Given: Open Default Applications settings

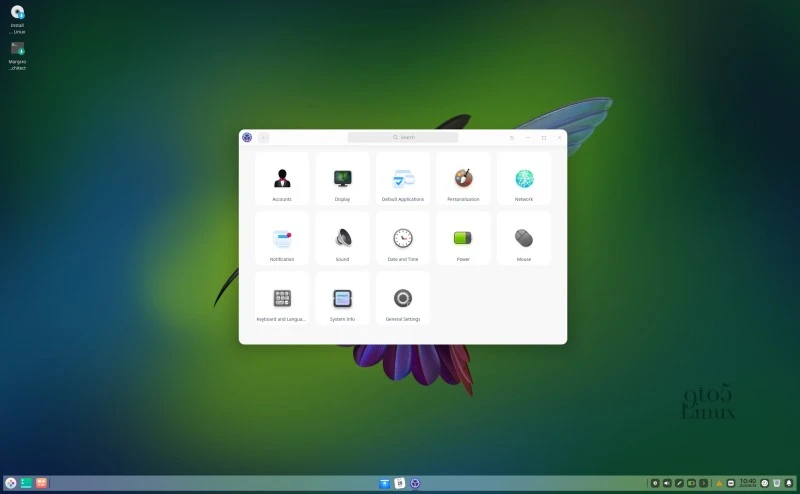Looking at the screenshot, I should (x=403, y=179).
